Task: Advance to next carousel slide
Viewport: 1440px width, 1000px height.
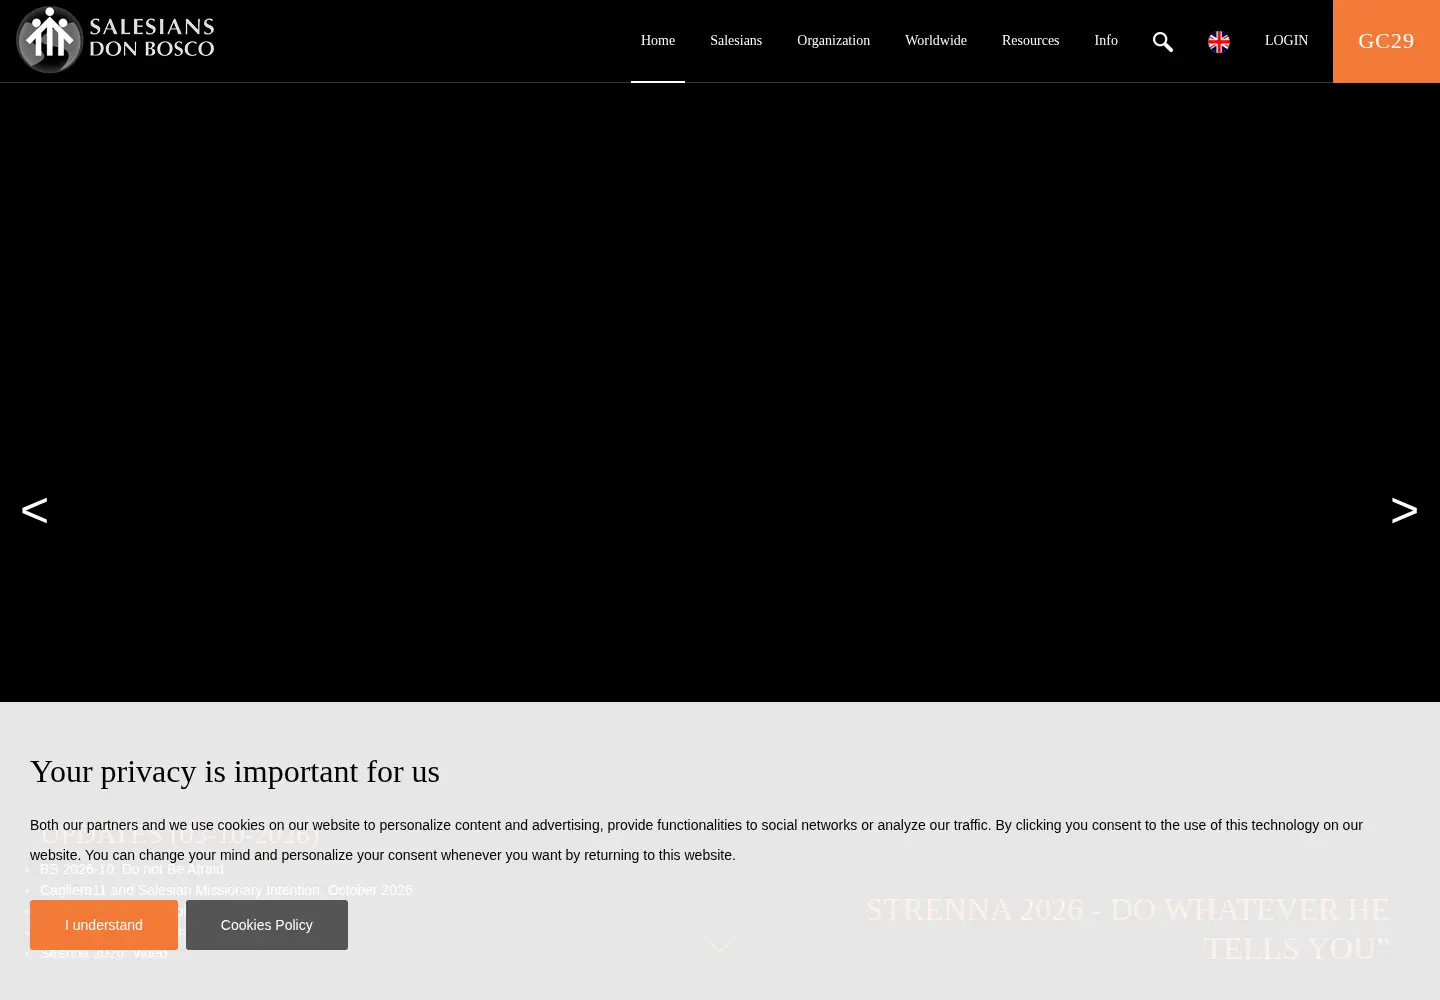Action: coord(1404,510)
